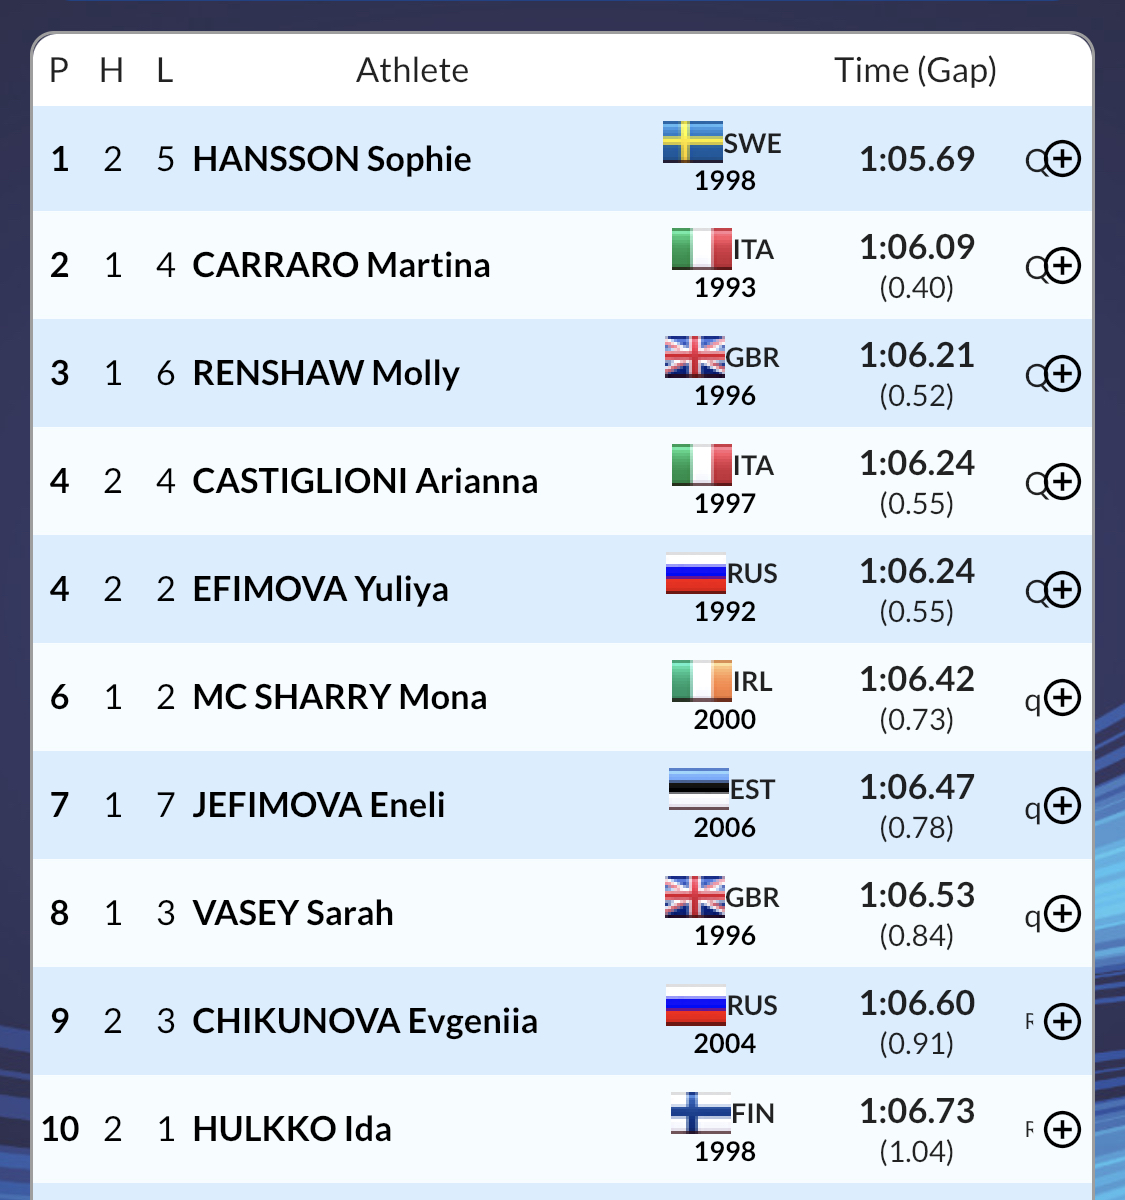Open plus icon beside VASEY Sarah
This screenshot has width=1125, height=1200.
pos(1062,914)
